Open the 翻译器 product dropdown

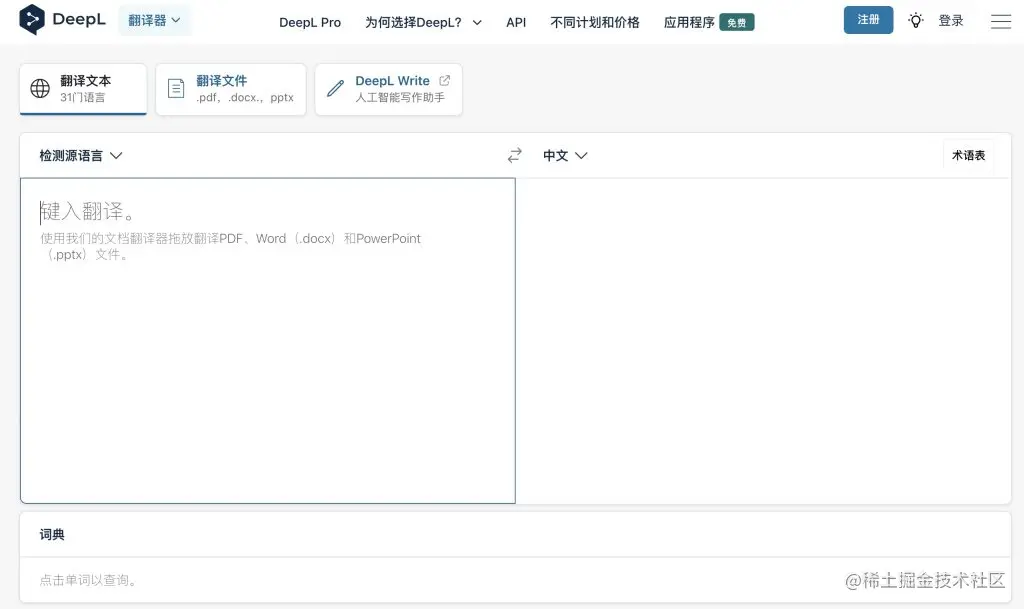pos(155,20)
